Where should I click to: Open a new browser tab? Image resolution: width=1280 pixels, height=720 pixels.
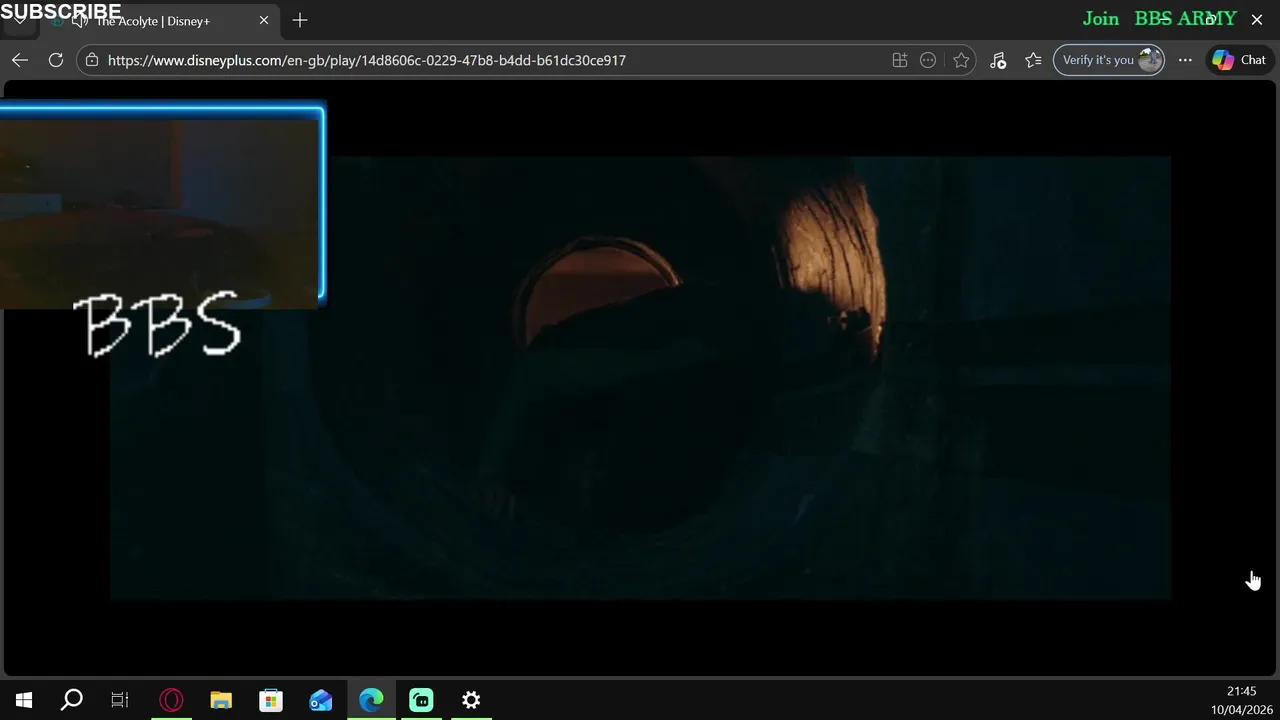300,20
